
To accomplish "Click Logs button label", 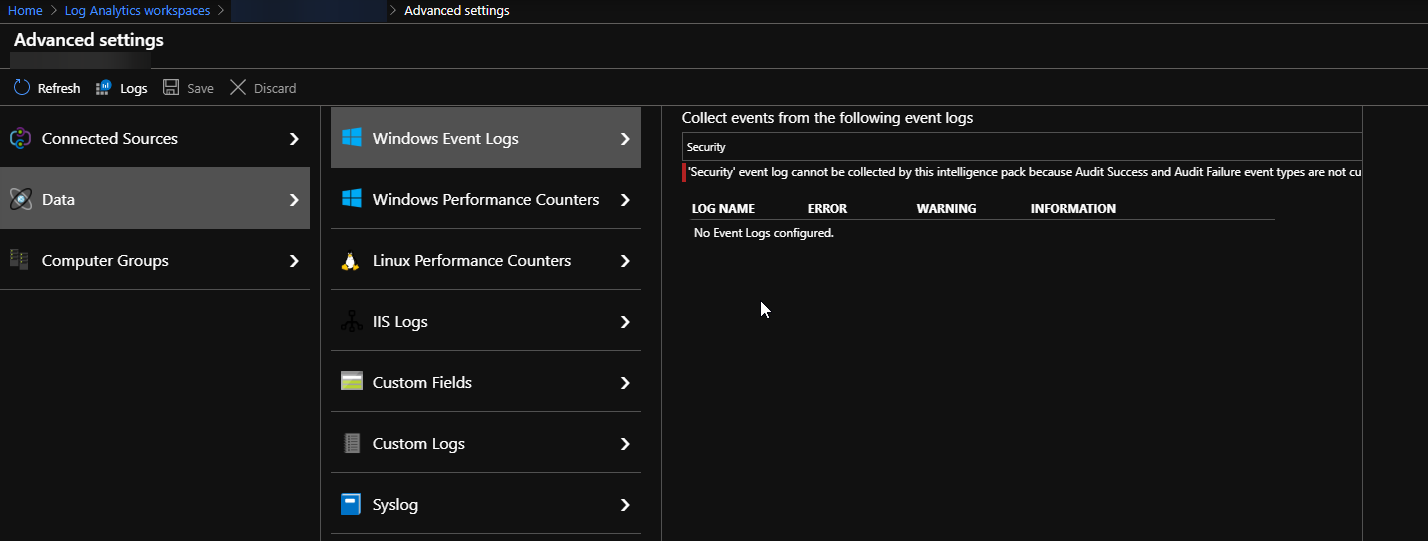I will click(134, 88).
